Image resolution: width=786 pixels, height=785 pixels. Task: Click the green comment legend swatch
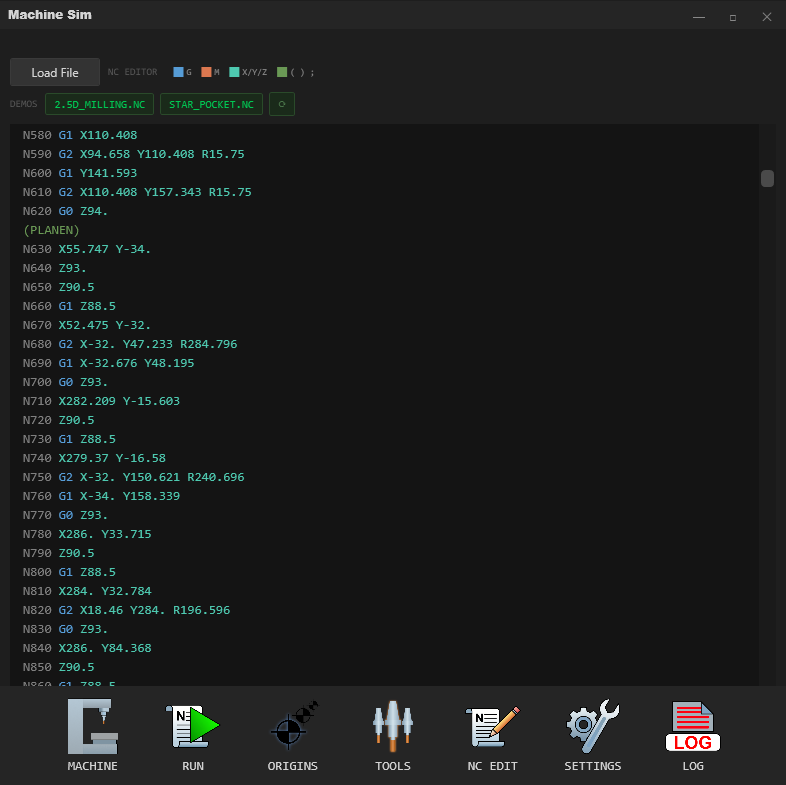(282, 72)
